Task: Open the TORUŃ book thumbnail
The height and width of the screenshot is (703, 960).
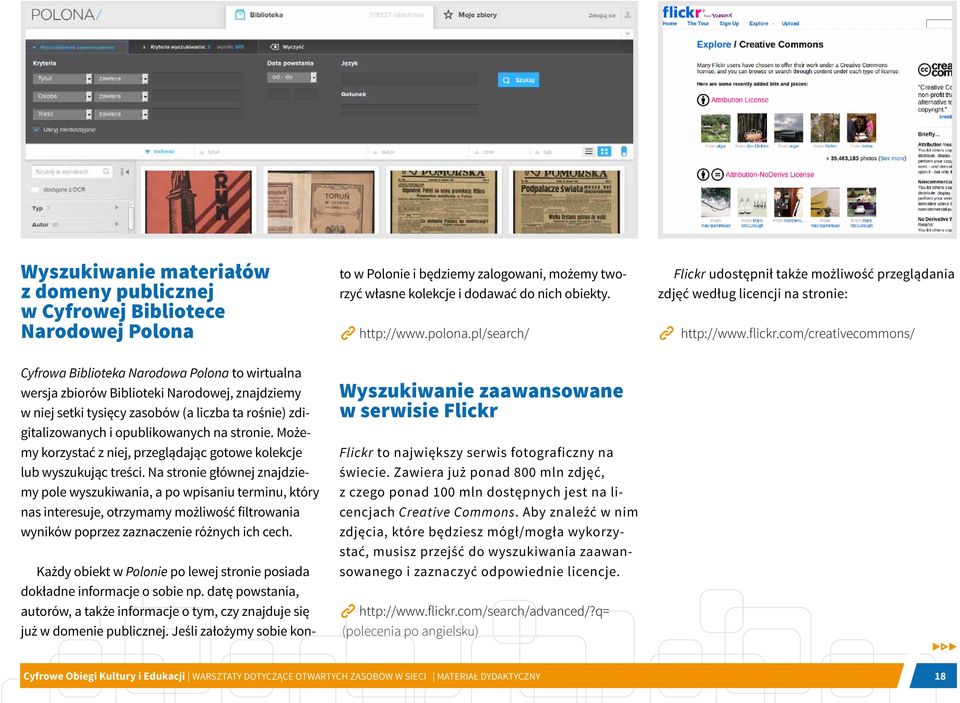Action: click(321, 201)
